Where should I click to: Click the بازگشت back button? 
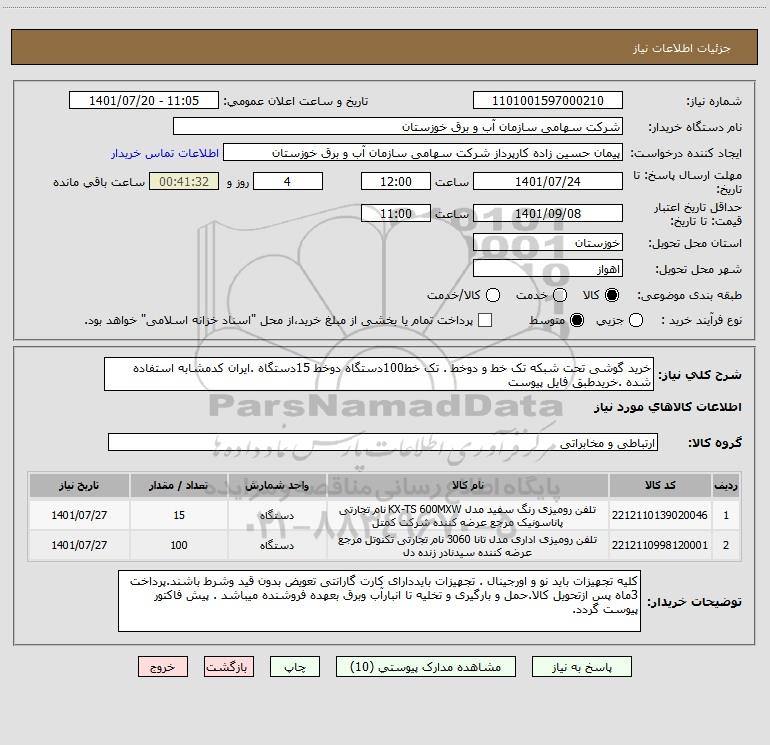229,667
